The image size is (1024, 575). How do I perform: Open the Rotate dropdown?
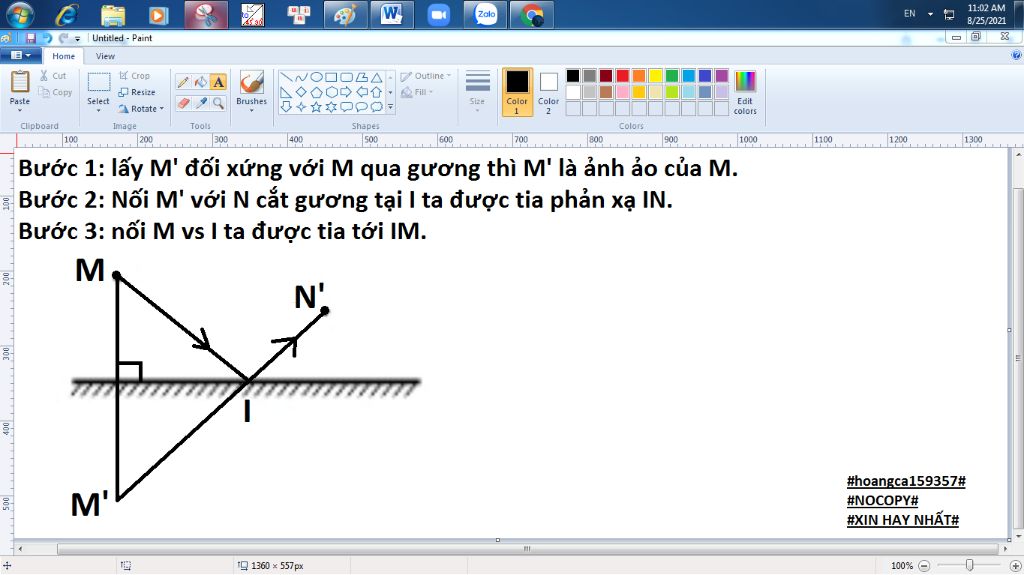140,108
